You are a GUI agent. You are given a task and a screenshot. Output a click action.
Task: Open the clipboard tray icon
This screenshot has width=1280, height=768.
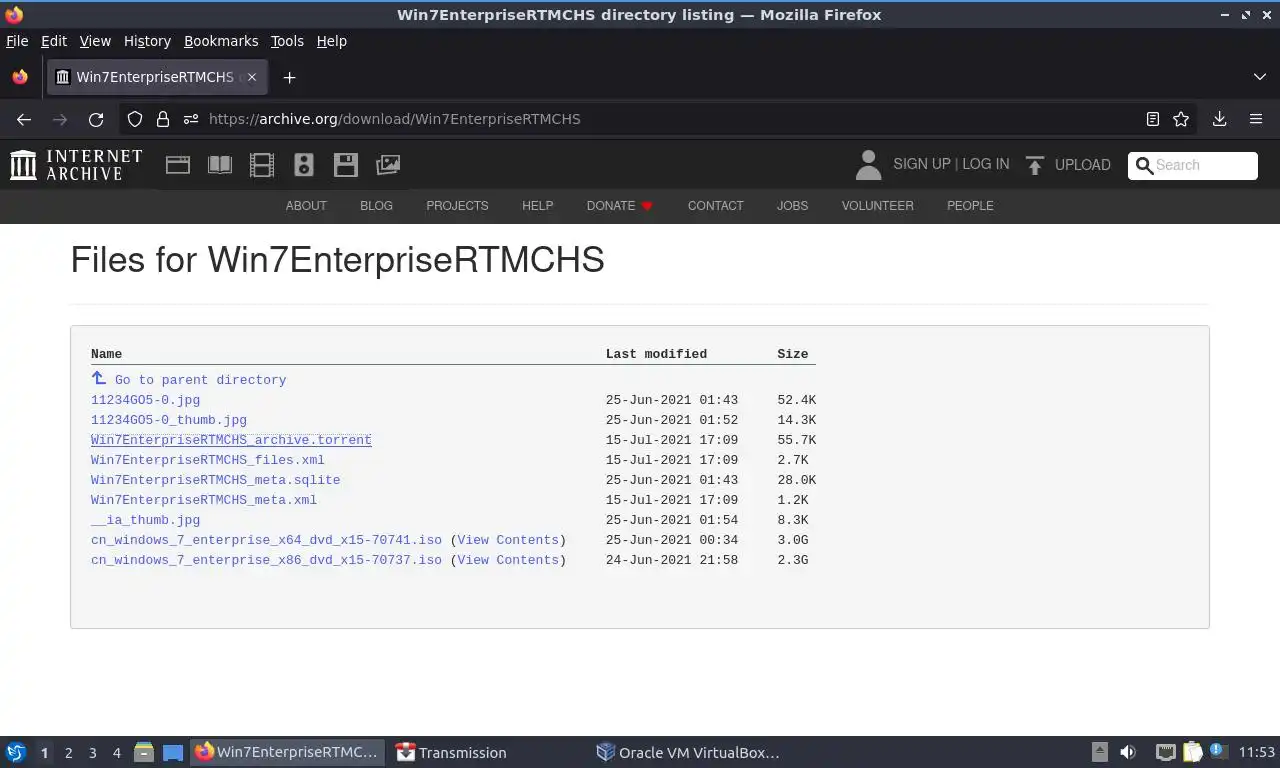[x=1192, y=752]
